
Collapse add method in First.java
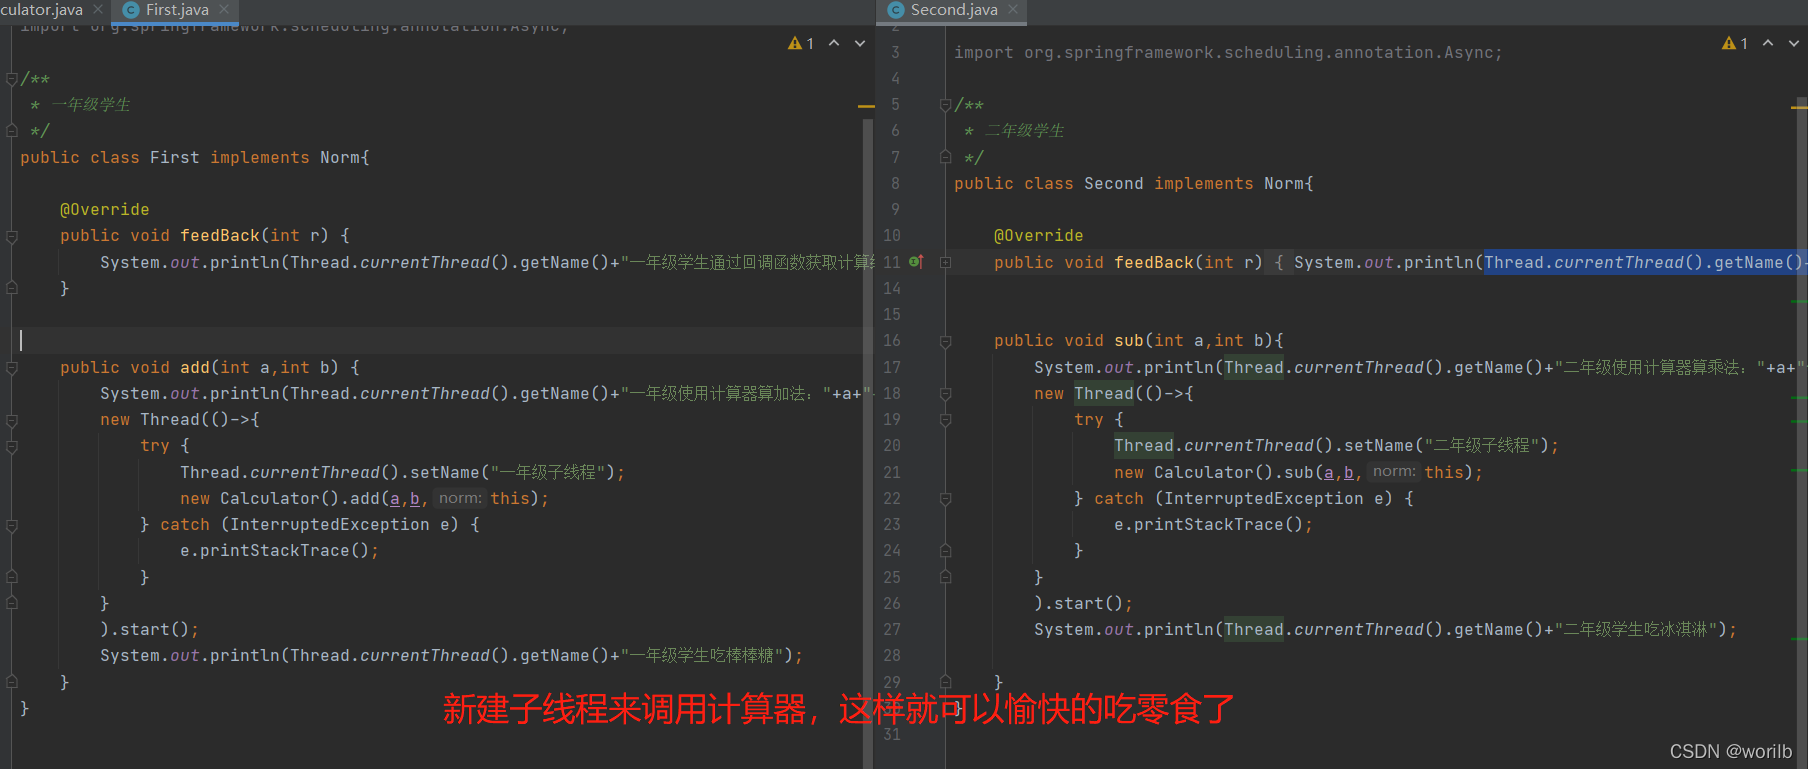(x=12, y=368)
